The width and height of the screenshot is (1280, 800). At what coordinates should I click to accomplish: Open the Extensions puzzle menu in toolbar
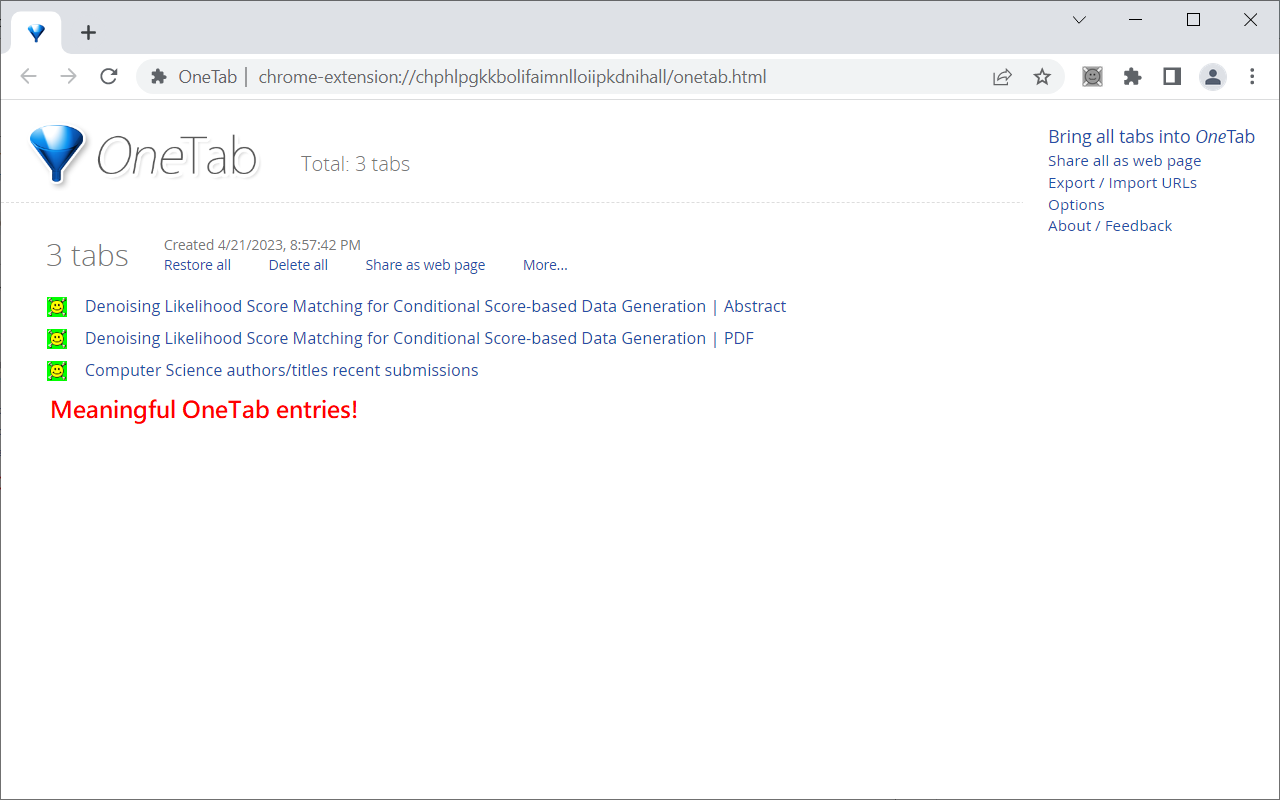pos(1132,77)
